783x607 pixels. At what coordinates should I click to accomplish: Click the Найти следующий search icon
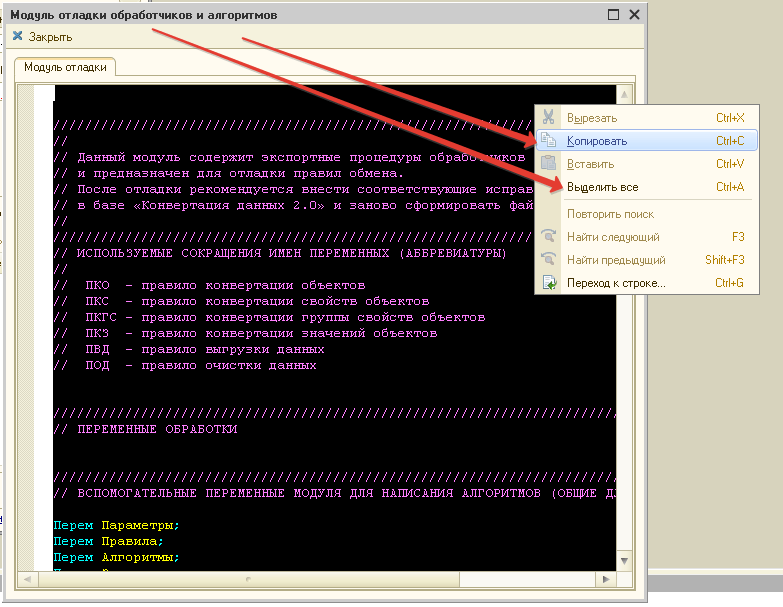coord(548,237)
